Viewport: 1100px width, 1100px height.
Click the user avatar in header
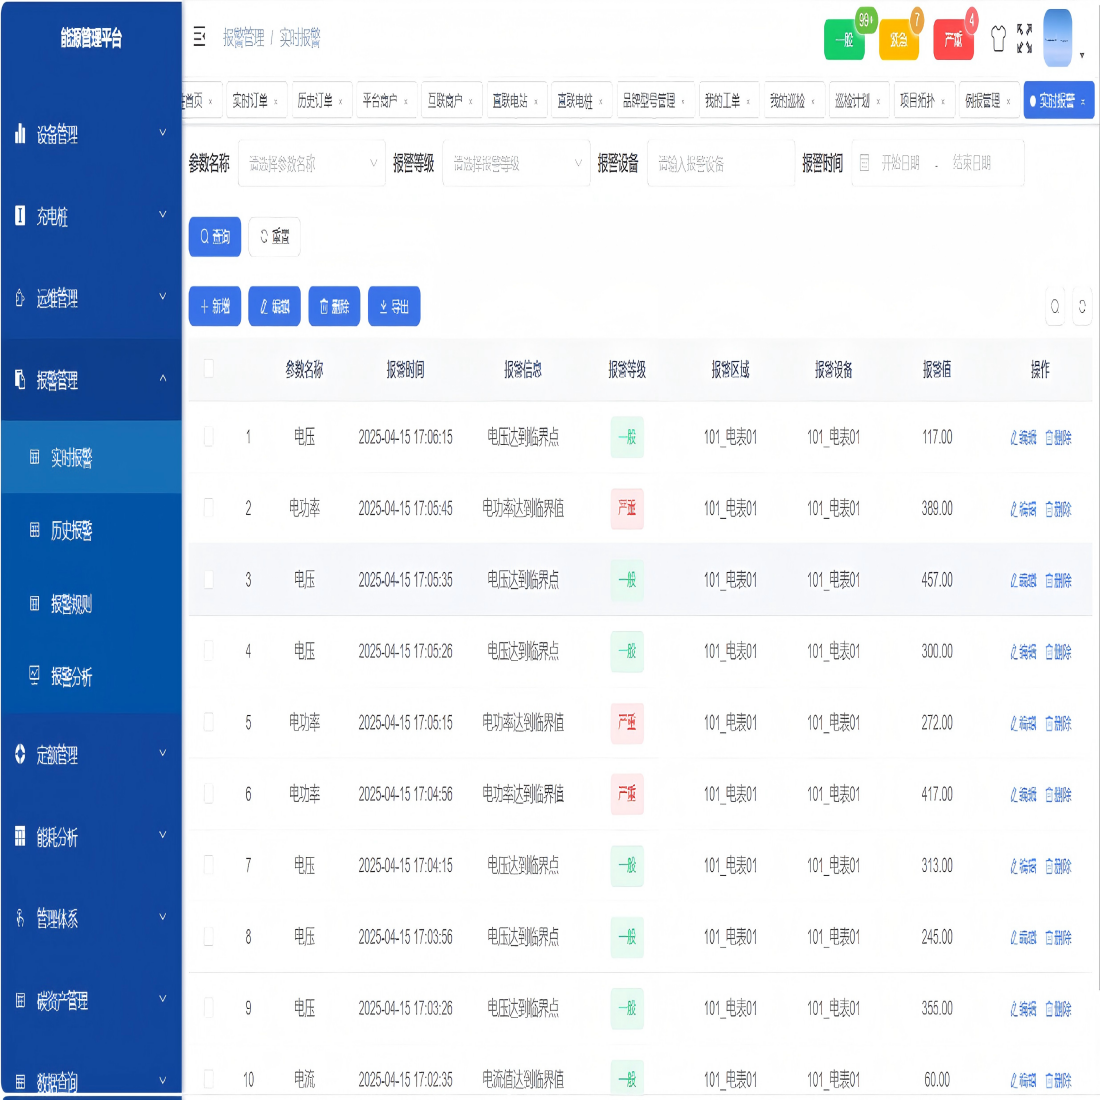click(x=1057, y=39)
